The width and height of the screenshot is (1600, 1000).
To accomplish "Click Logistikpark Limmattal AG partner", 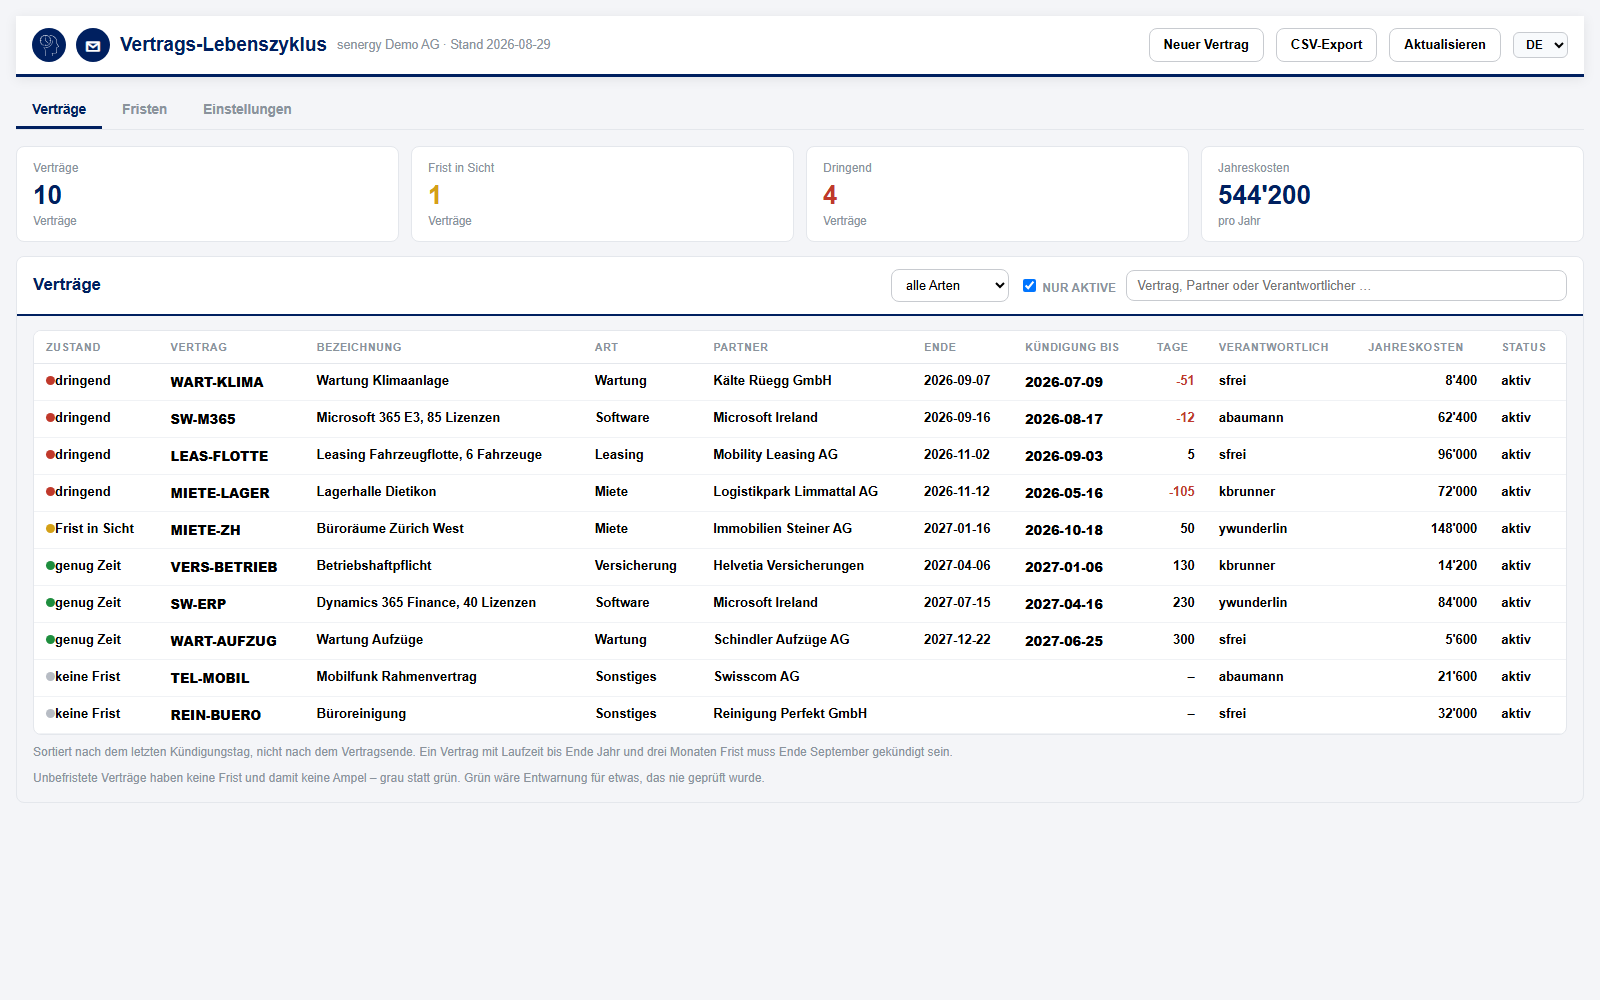I will (795, 491).
